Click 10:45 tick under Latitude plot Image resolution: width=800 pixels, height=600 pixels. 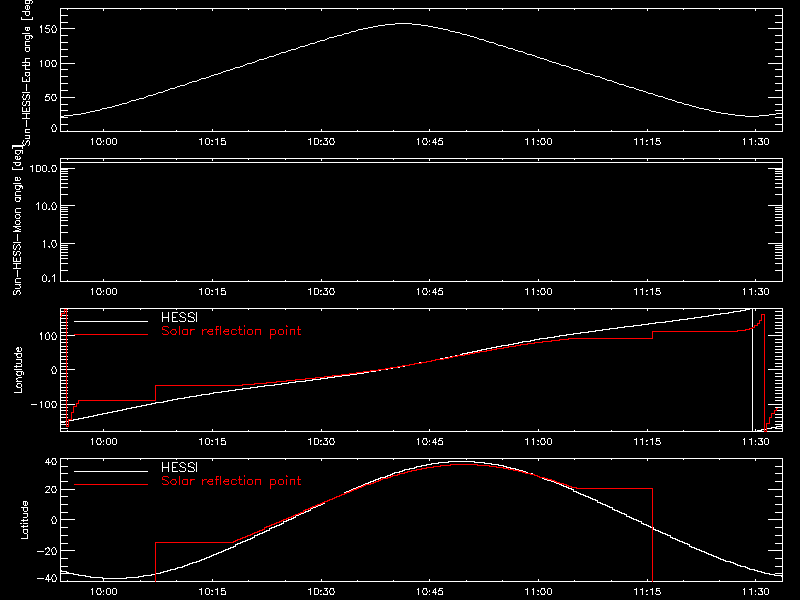(x=430, y=591)
